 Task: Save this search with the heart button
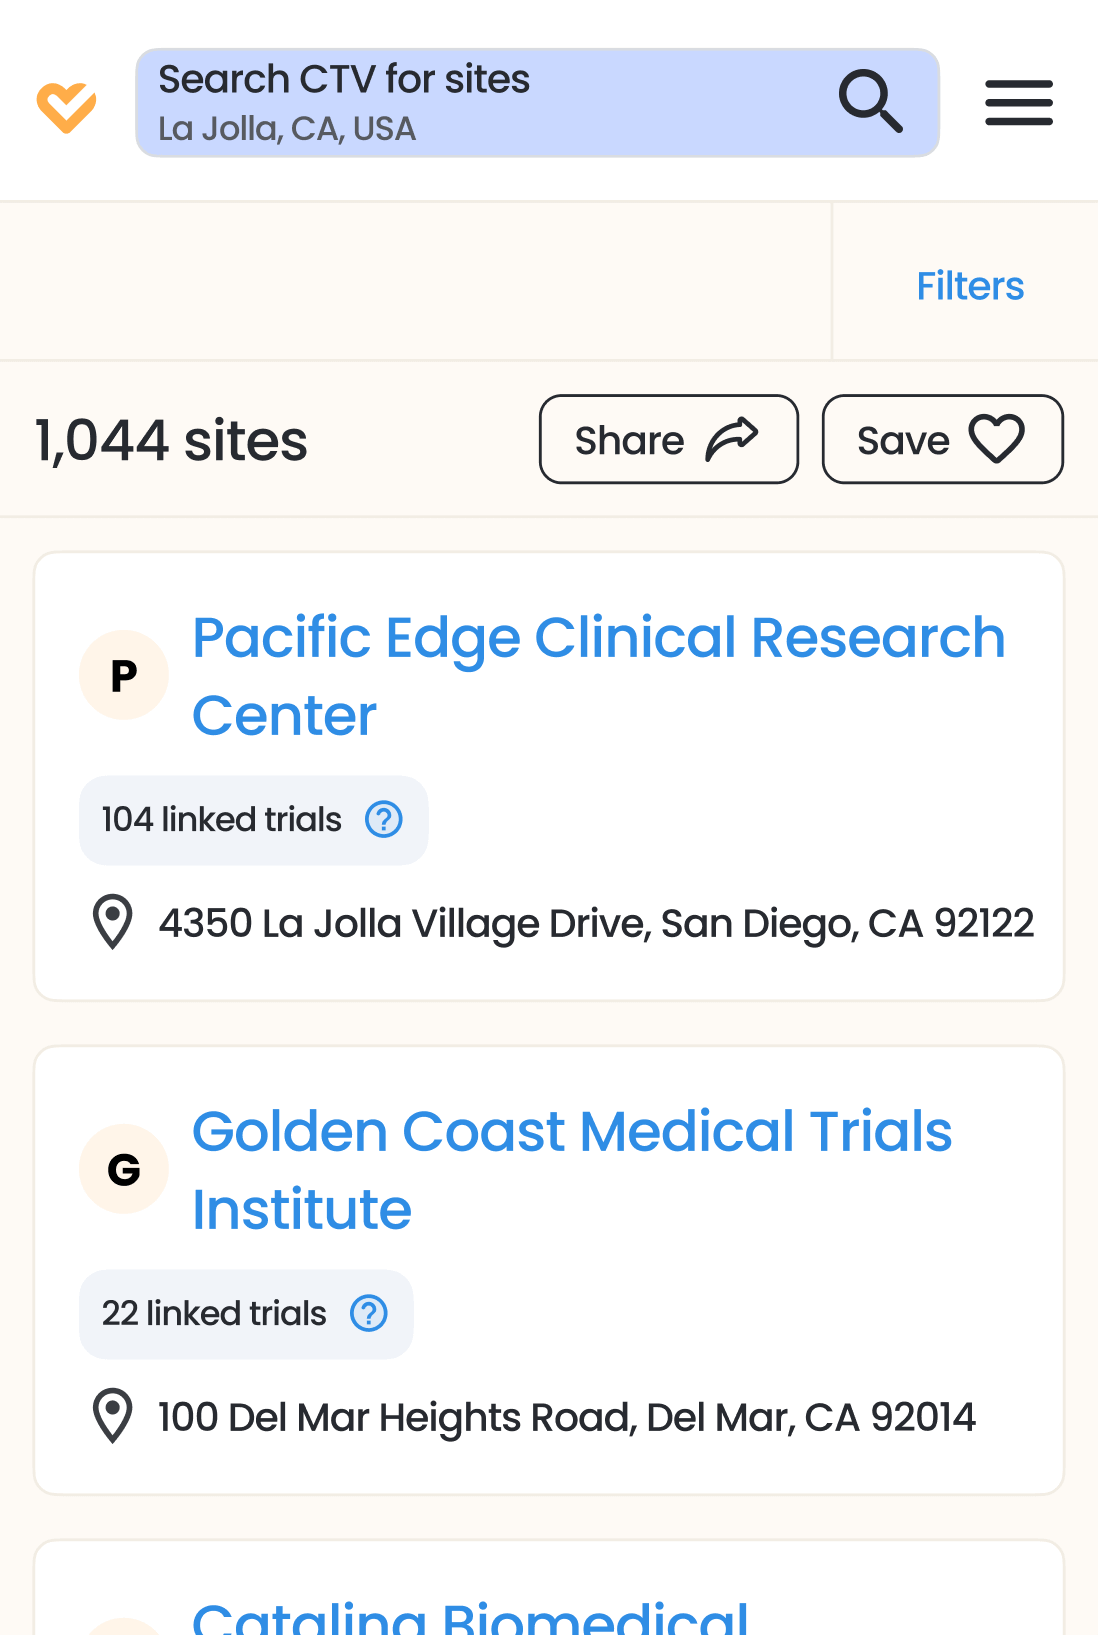point(942,440)
